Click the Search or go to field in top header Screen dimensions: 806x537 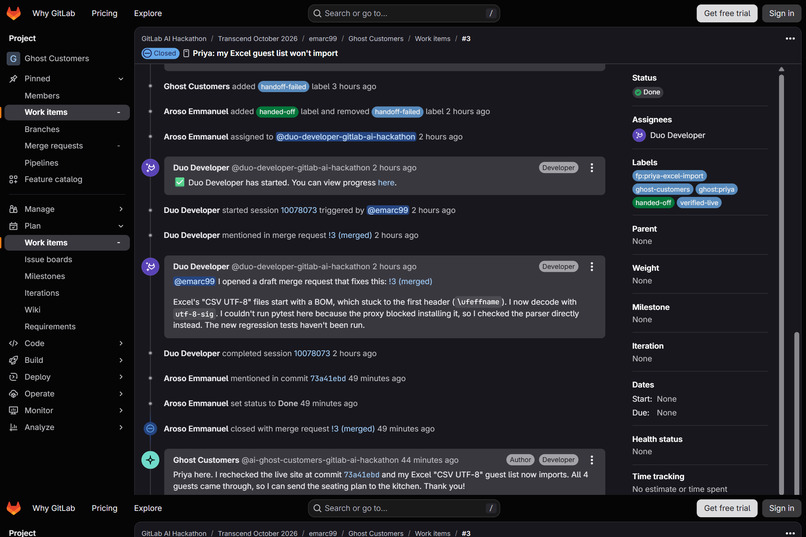[404, 13]
